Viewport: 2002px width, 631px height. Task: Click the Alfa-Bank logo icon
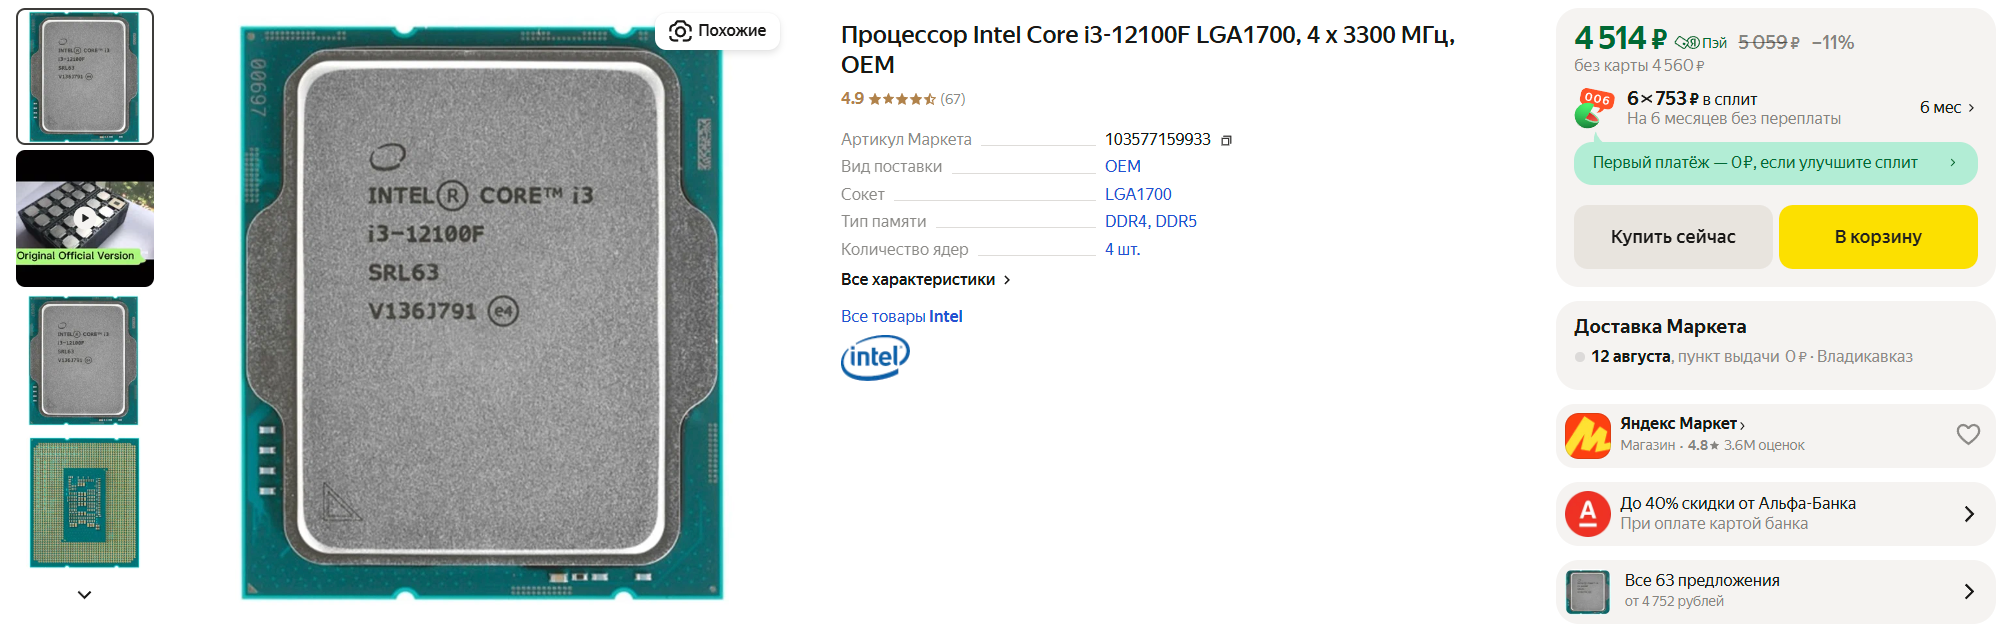1587,514
